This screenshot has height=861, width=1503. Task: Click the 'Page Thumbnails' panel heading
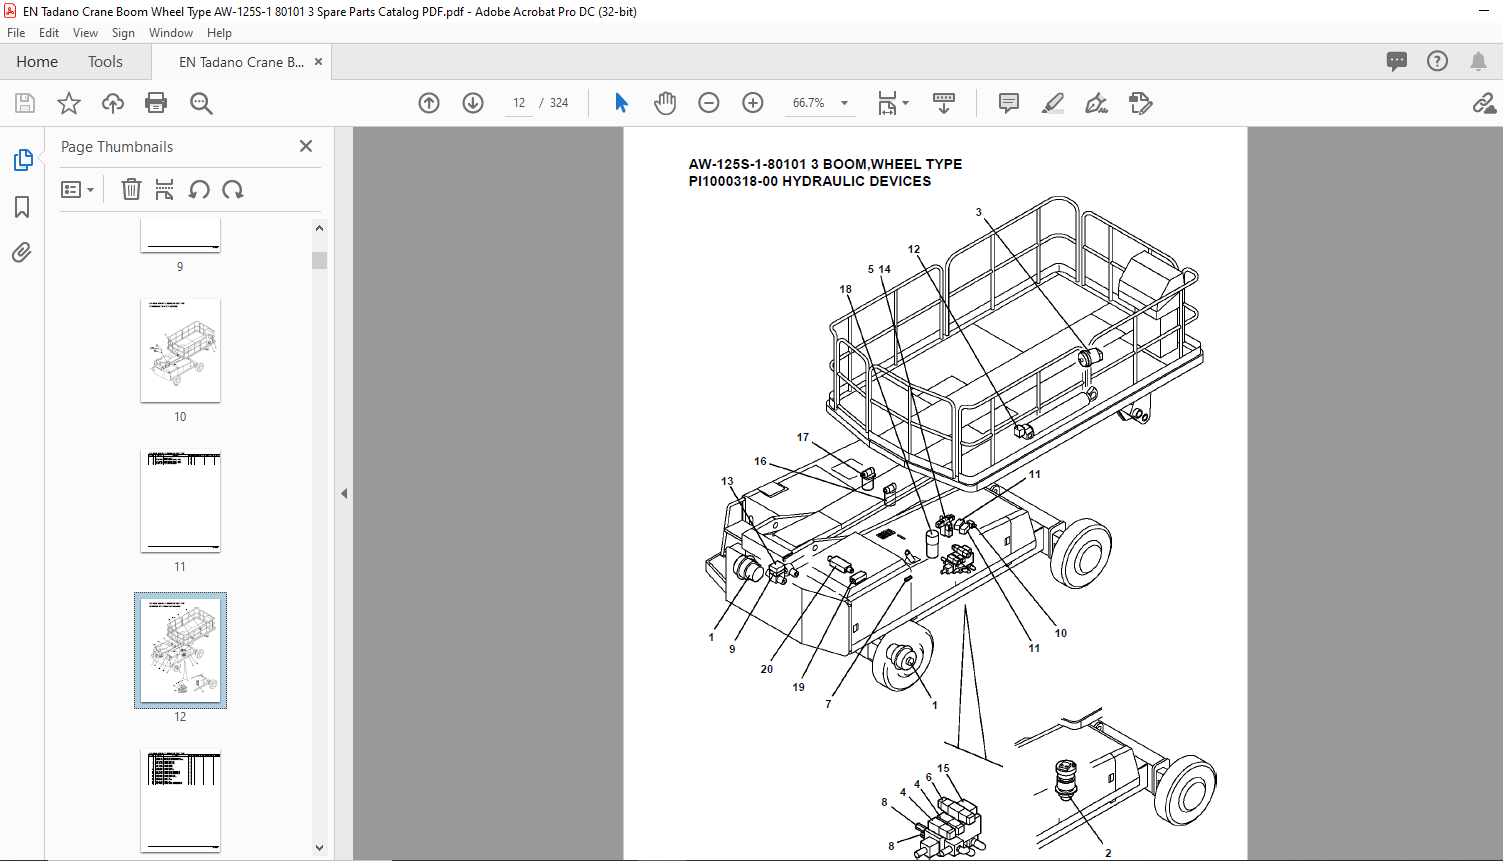click(x=117, y=147)
